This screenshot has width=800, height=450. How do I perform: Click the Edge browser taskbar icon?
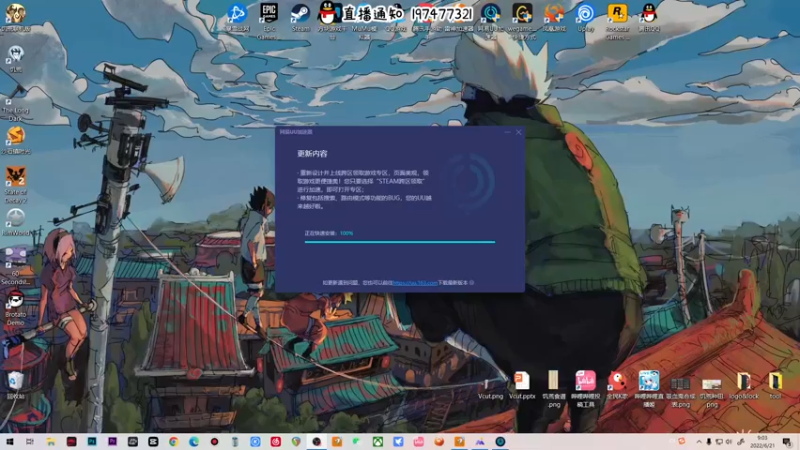[x=194, y=441]
